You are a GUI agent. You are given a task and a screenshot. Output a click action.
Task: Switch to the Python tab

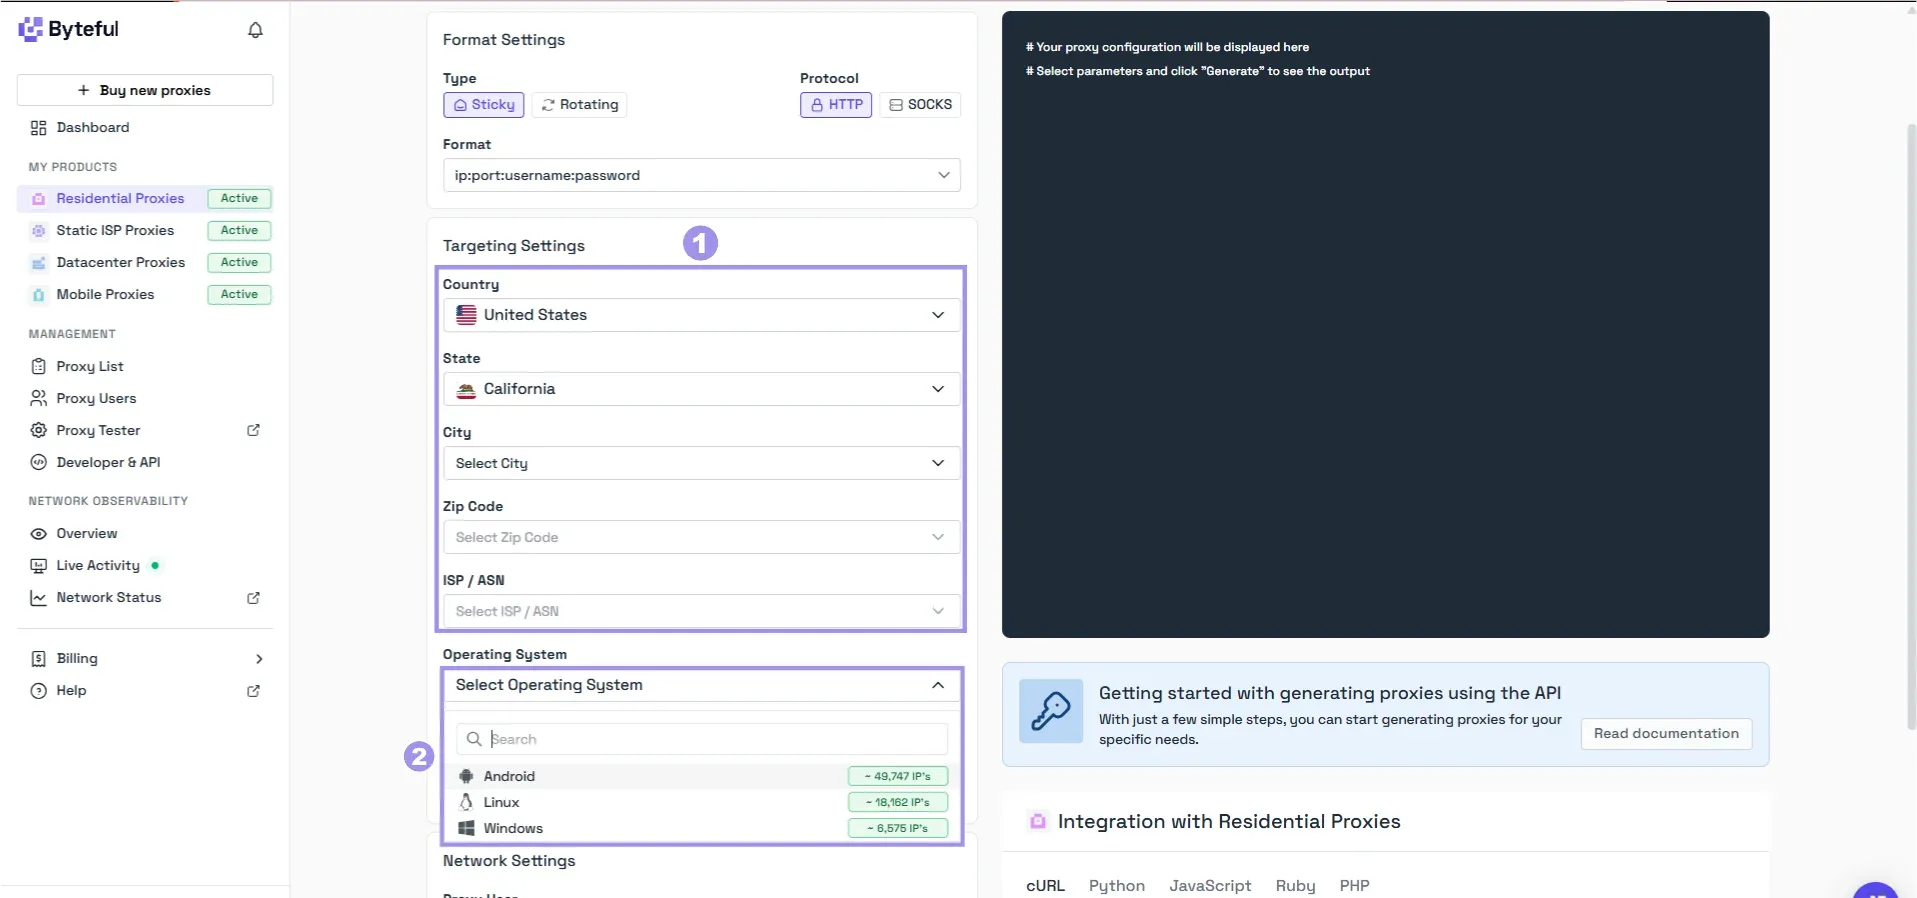1117,886
